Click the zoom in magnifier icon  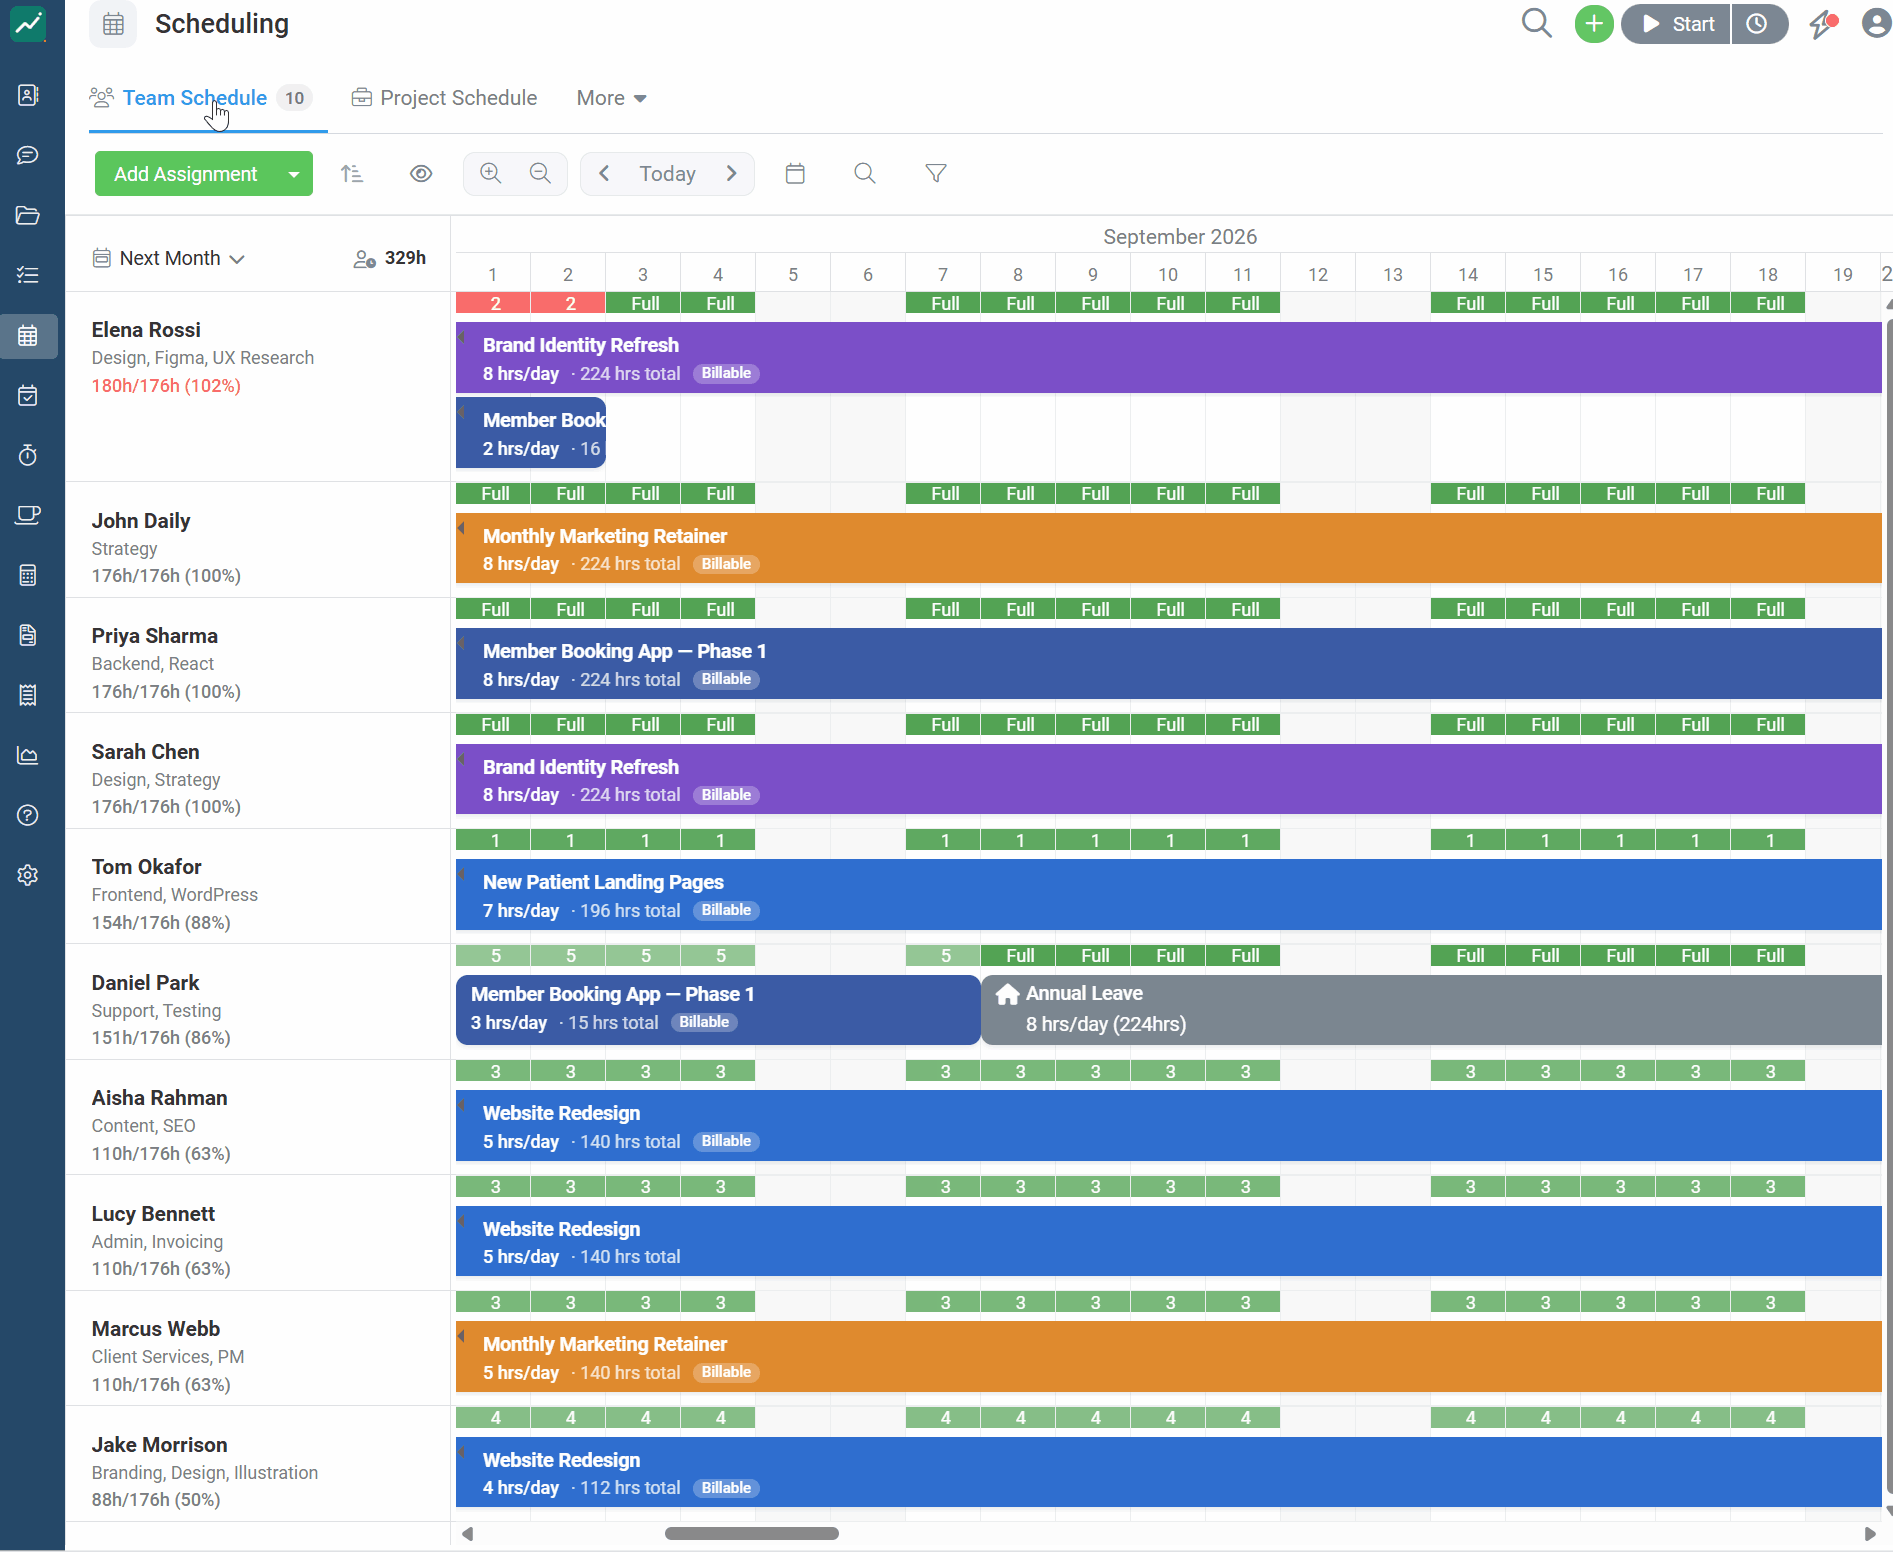click(490, 173)
